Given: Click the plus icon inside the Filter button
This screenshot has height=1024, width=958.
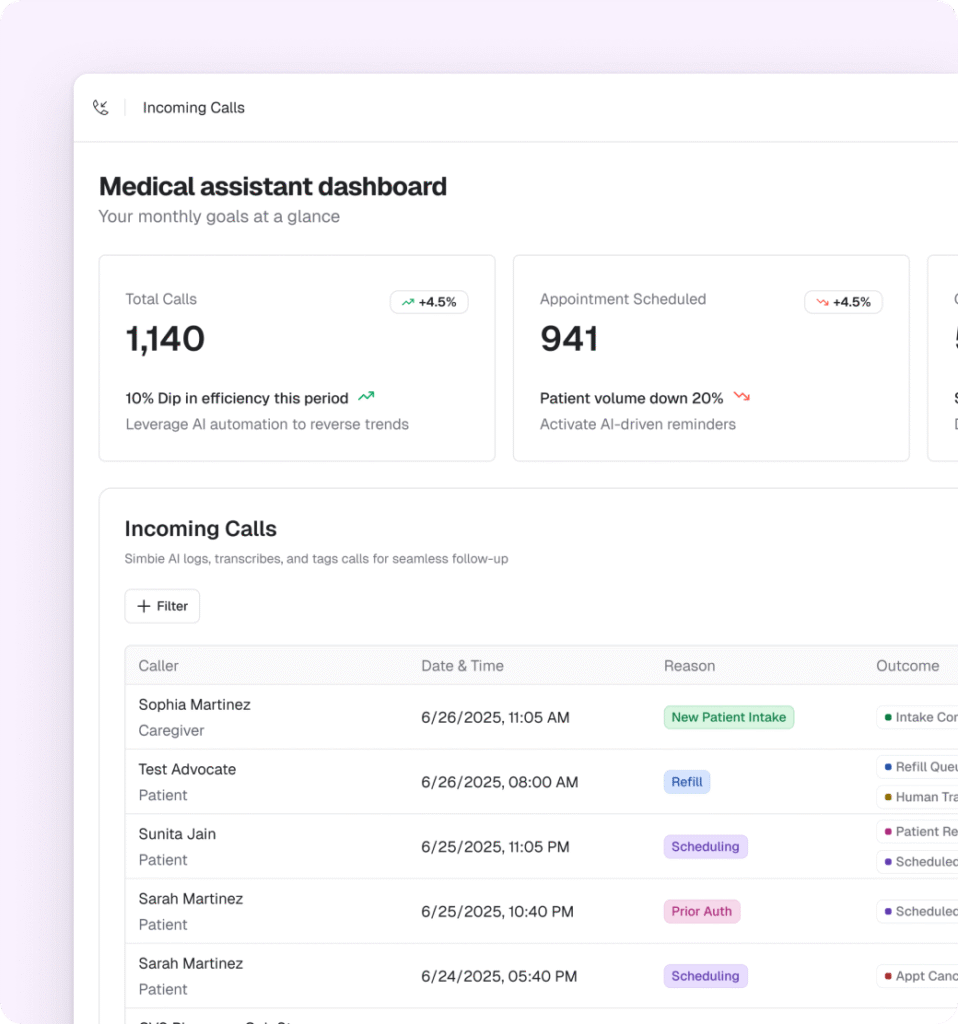Looking at the screenshot, I should click(x=142, y=605).
